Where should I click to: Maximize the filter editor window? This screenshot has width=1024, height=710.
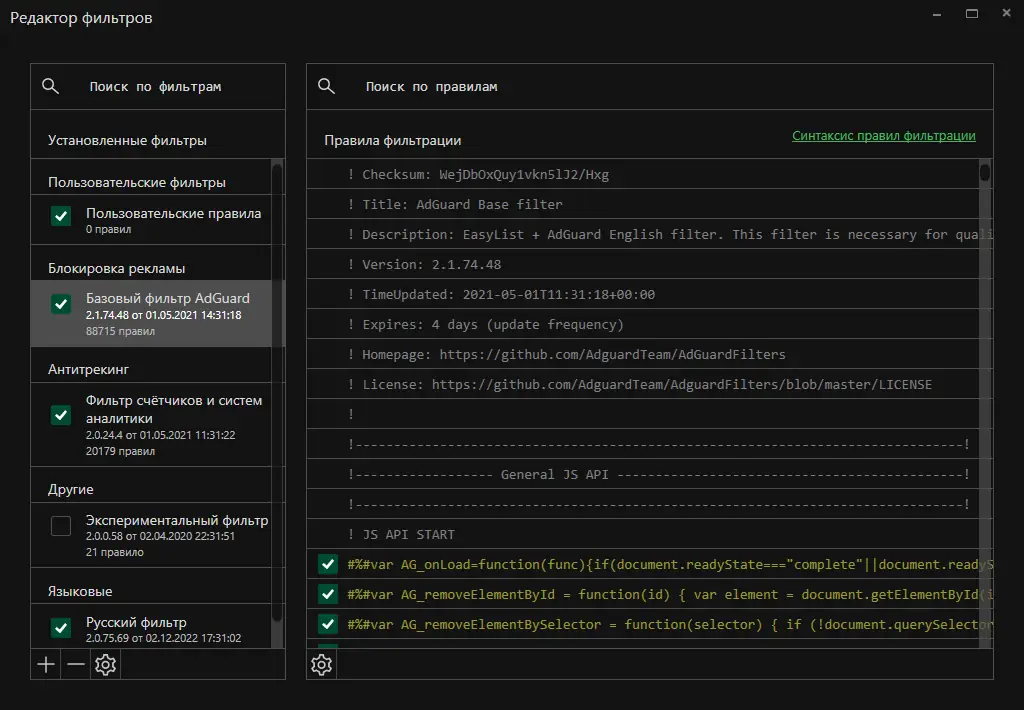point(971,14)
